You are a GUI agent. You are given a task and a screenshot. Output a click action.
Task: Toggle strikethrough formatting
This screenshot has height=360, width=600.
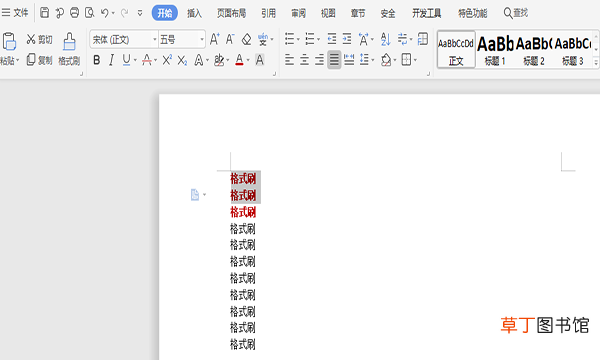tap(147, 60)
